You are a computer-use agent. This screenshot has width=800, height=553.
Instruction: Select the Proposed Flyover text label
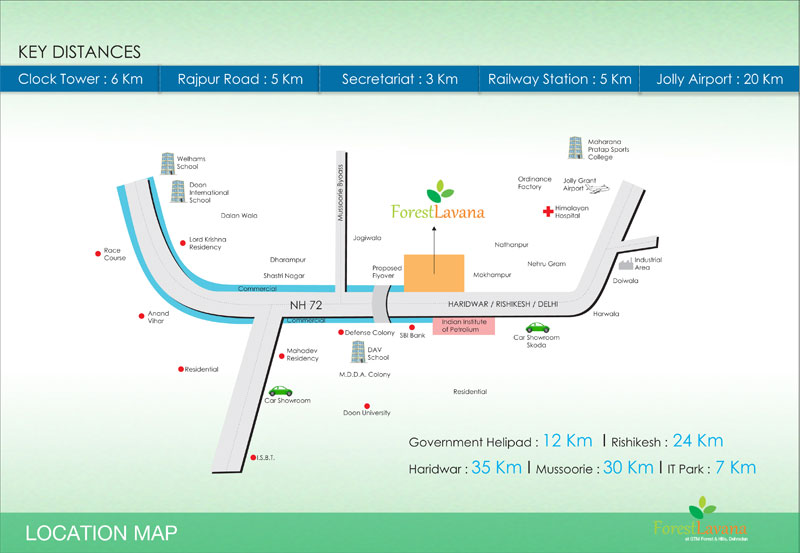tap(387, 272)
